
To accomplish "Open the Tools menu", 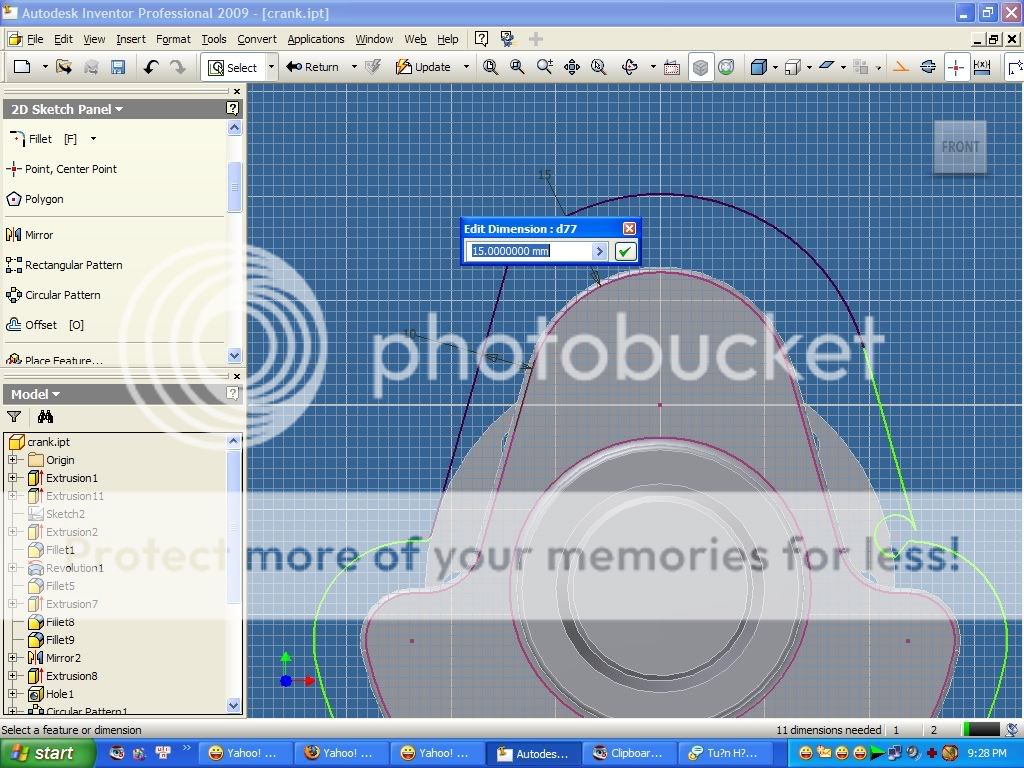I will coord(214,39).
